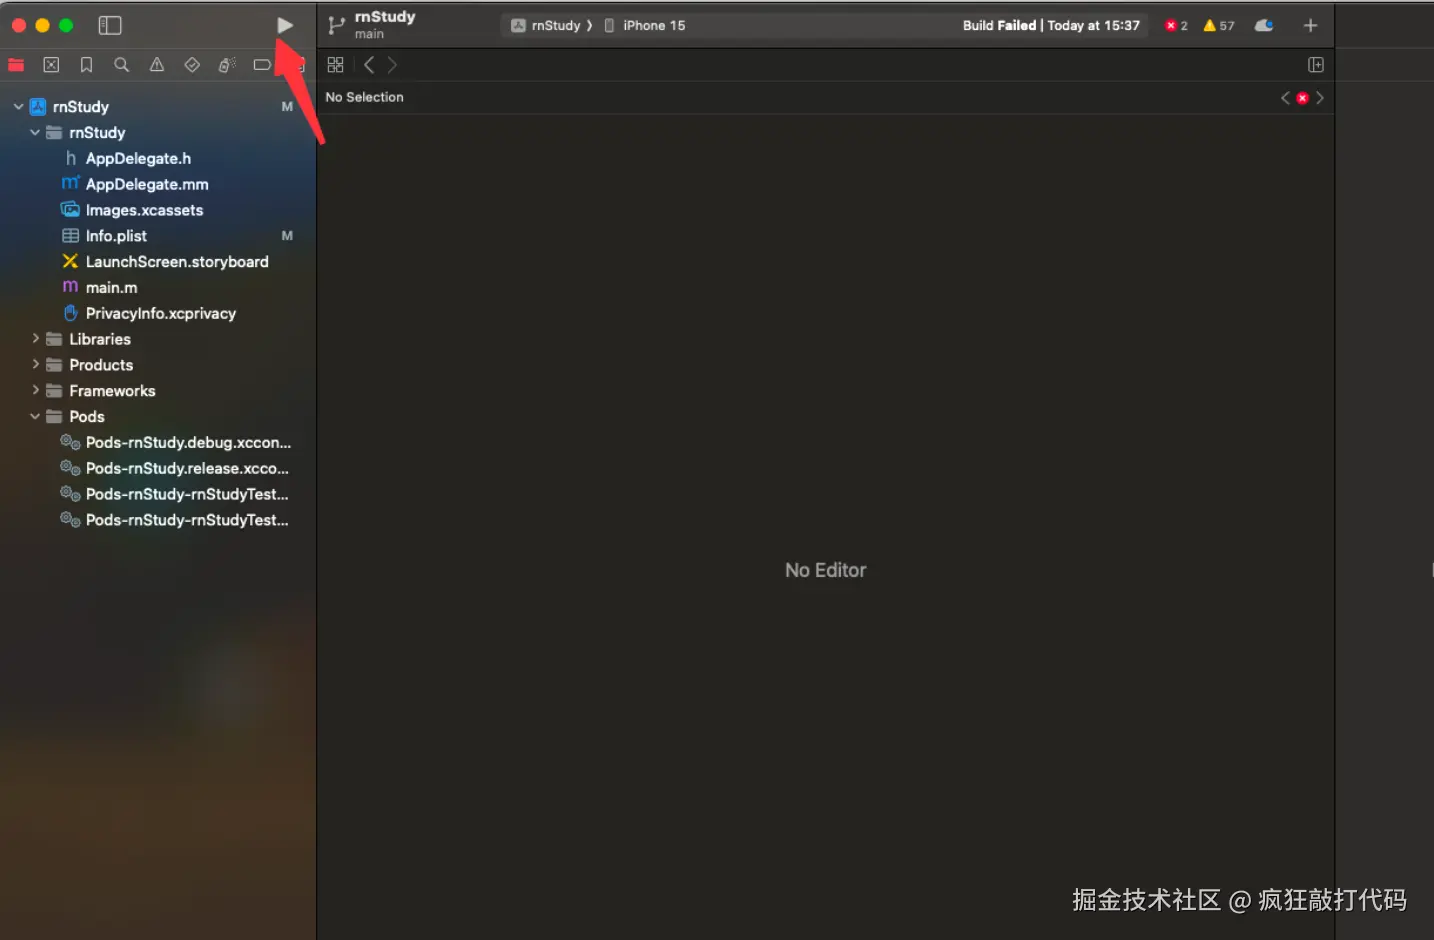Jump to next issue chevron

pyautogui.click(x=1320, y=98)
